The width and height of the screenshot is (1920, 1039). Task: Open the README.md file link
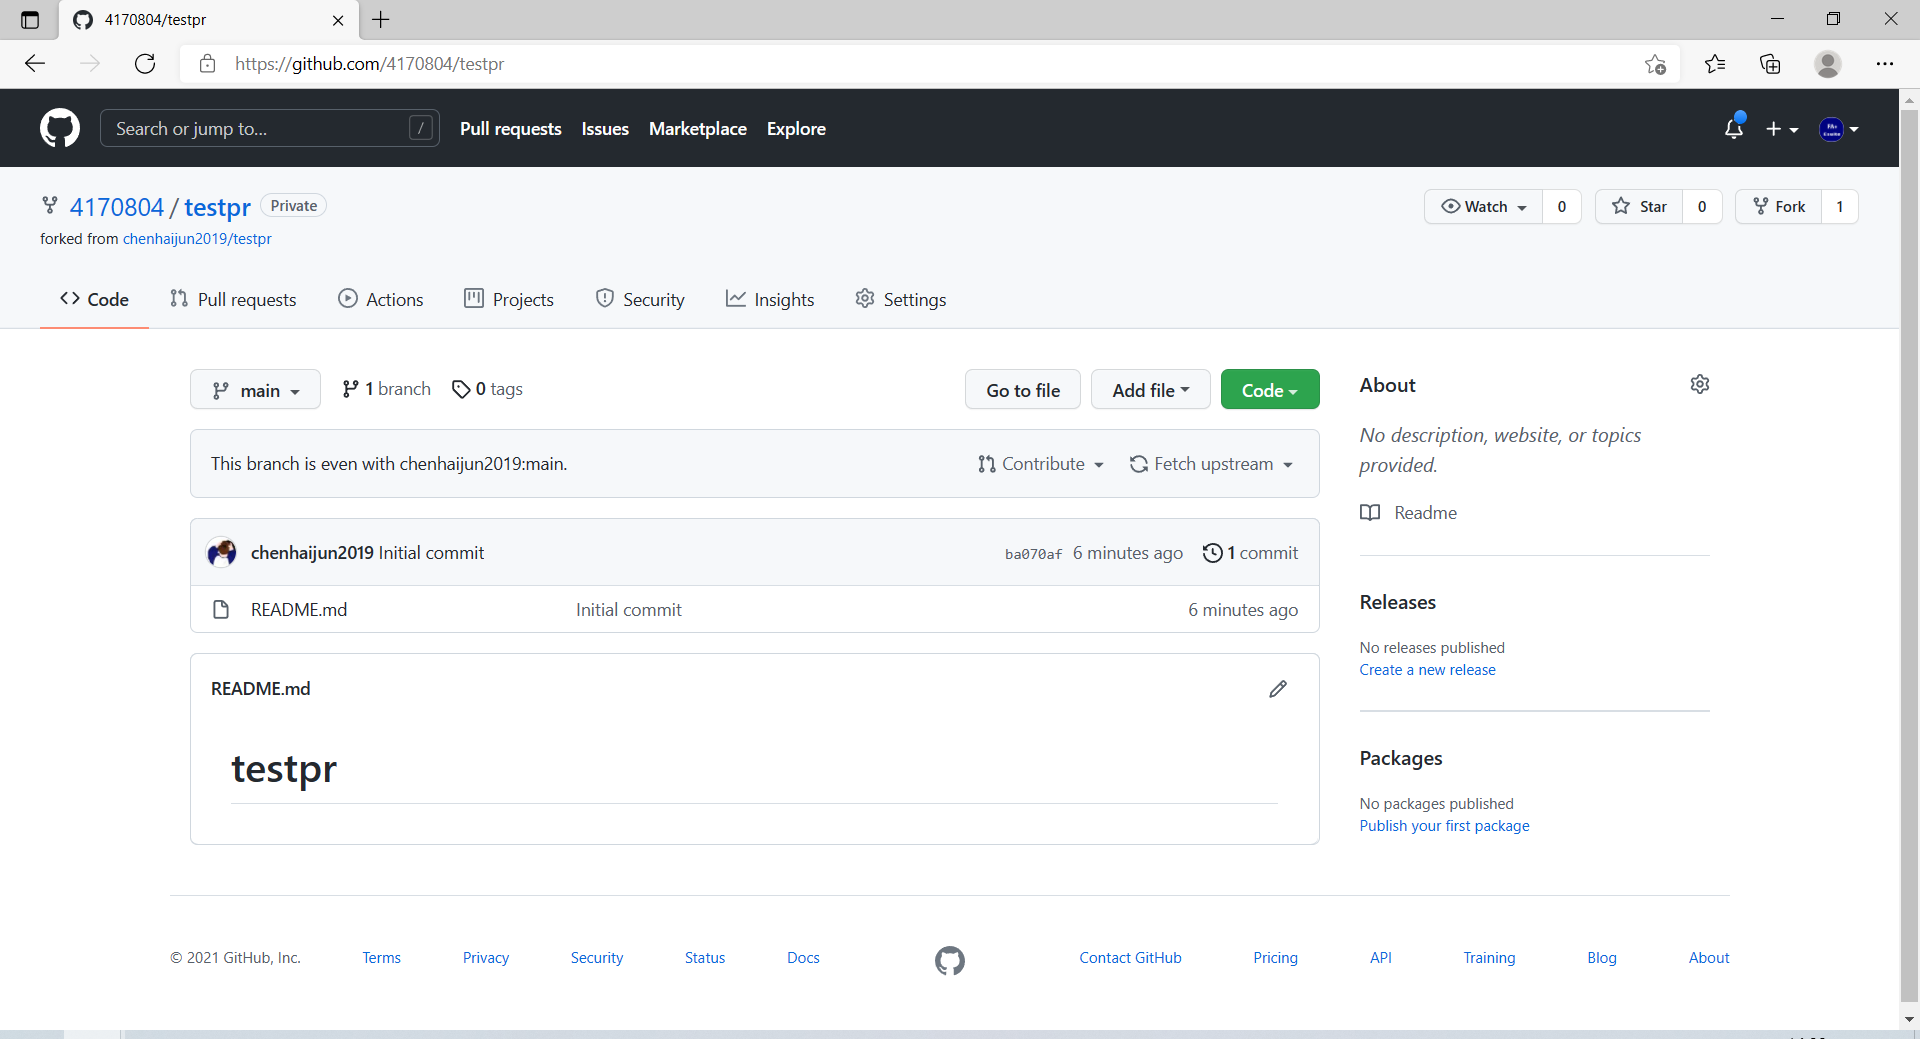pyautogui.click(x=299, y=610)
